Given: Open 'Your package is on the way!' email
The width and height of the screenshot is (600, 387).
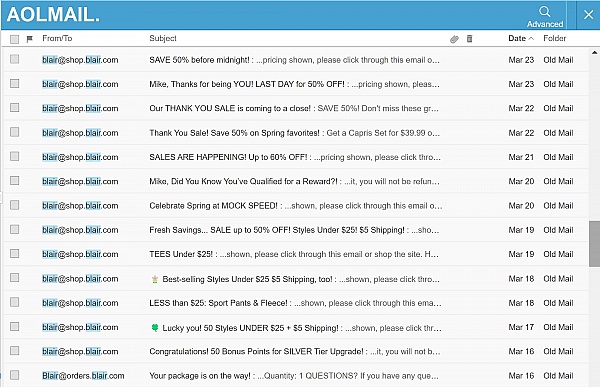Looking at the screenshot, I should click(x=294, y=376).
